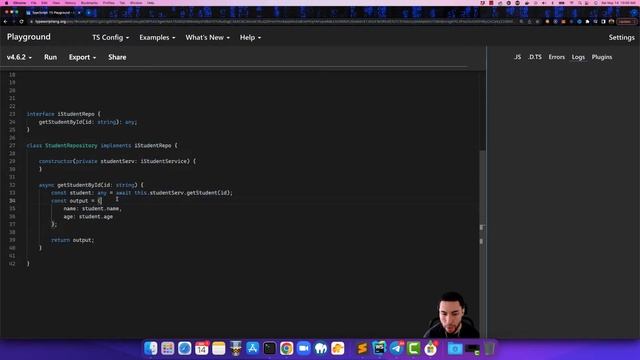Screen dimensions: 640x360
Task: Open the Plugins tab
Action: pos(602,57)
